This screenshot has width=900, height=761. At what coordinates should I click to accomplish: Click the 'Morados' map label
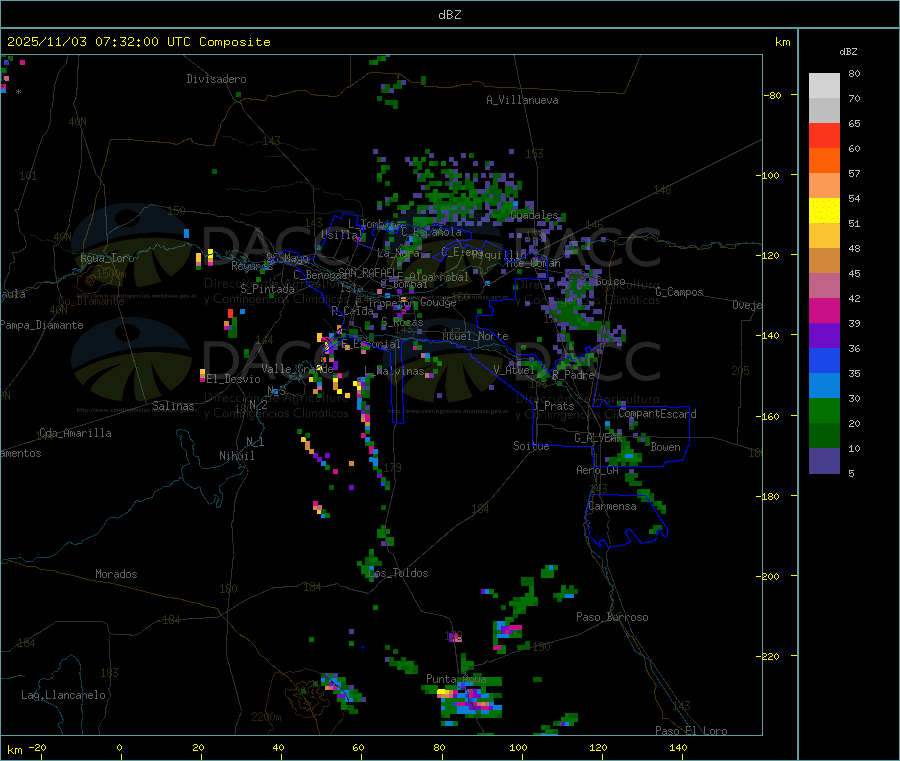(x=116, y=574)
